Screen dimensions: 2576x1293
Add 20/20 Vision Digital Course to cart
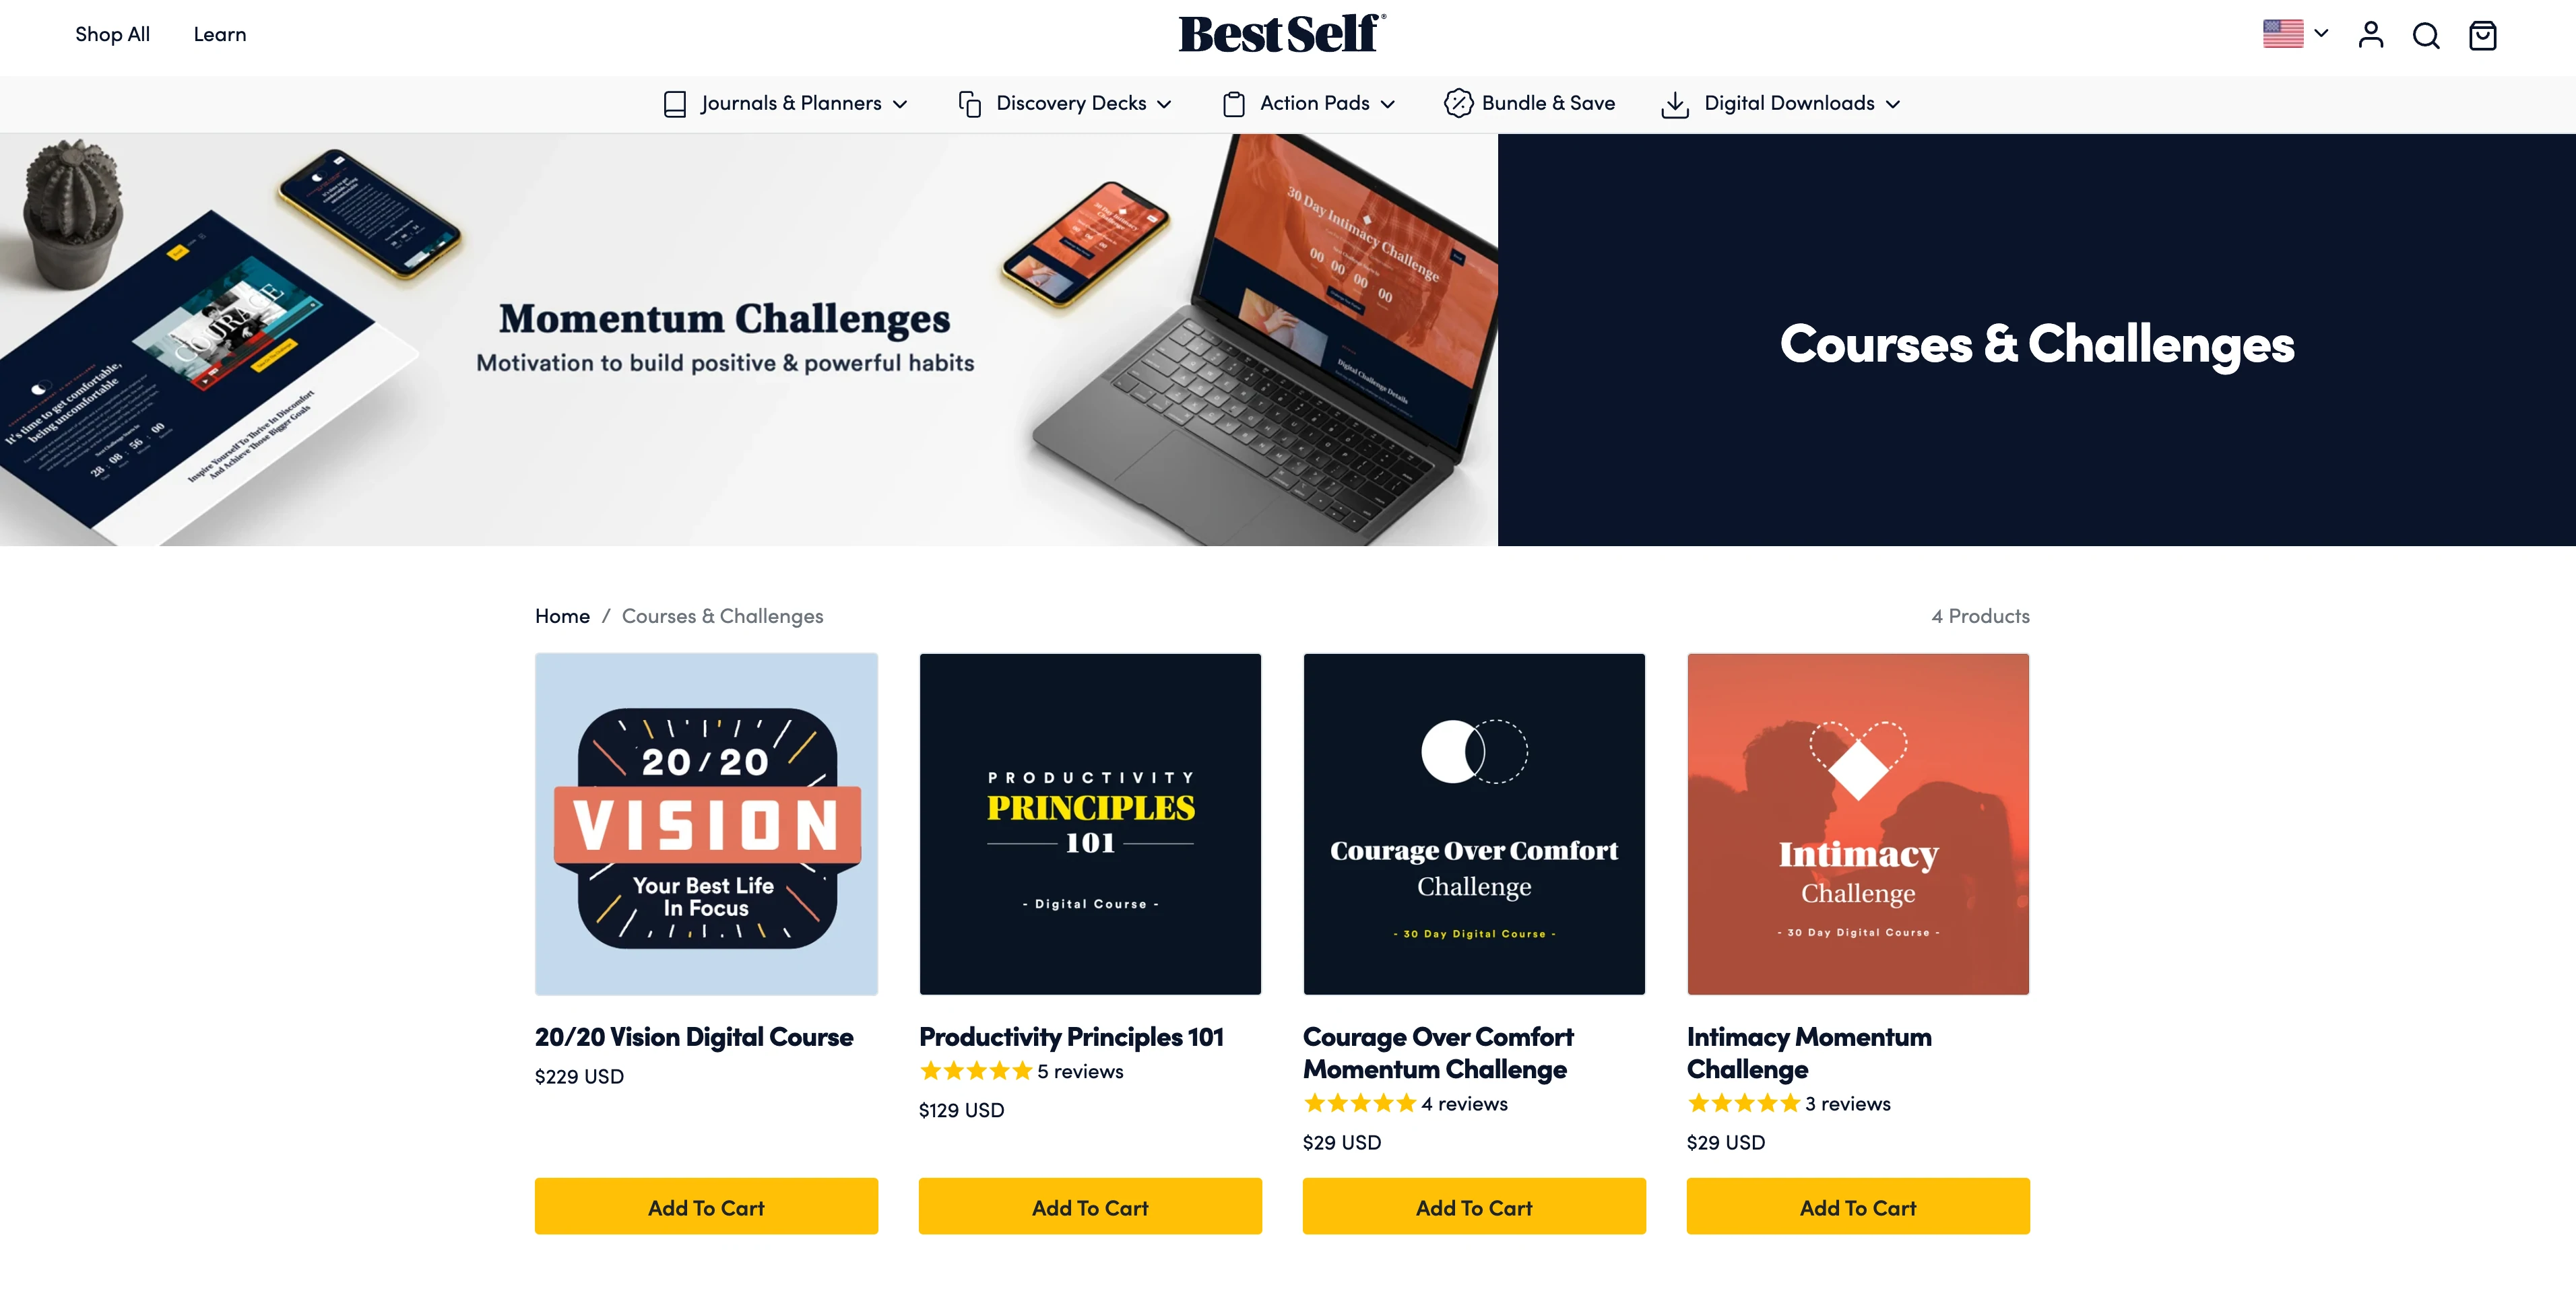[x=706, y=1205]
